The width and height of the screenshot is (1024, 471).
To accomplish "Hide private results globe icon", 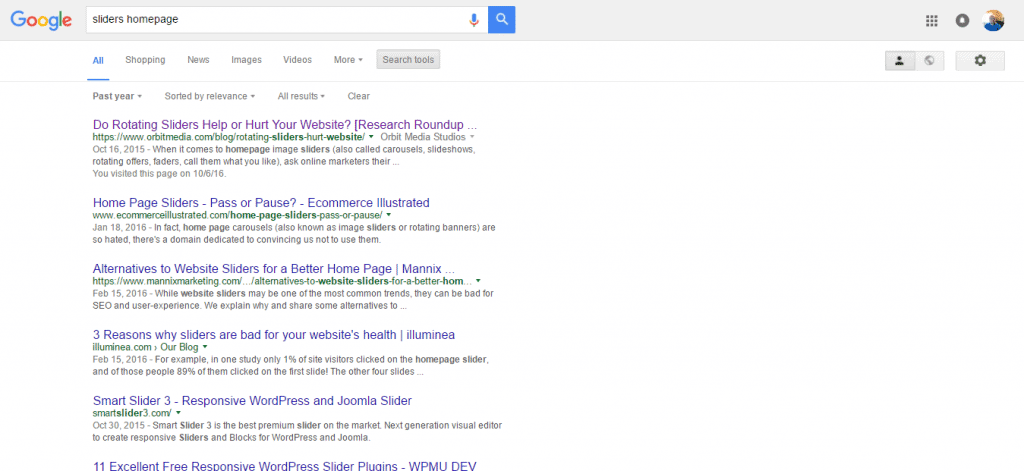I will point(929,60).
